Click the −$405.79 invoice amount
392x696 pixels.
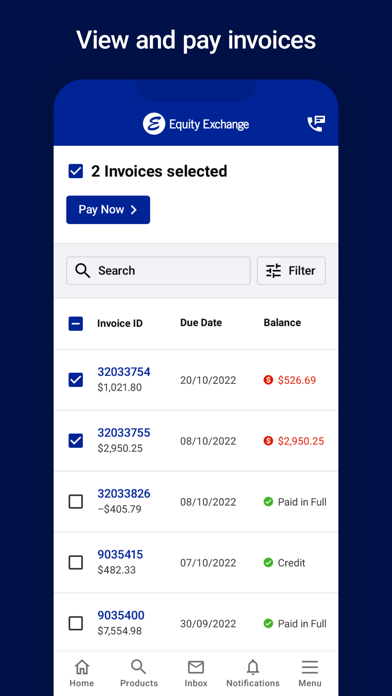click(119, 509)
